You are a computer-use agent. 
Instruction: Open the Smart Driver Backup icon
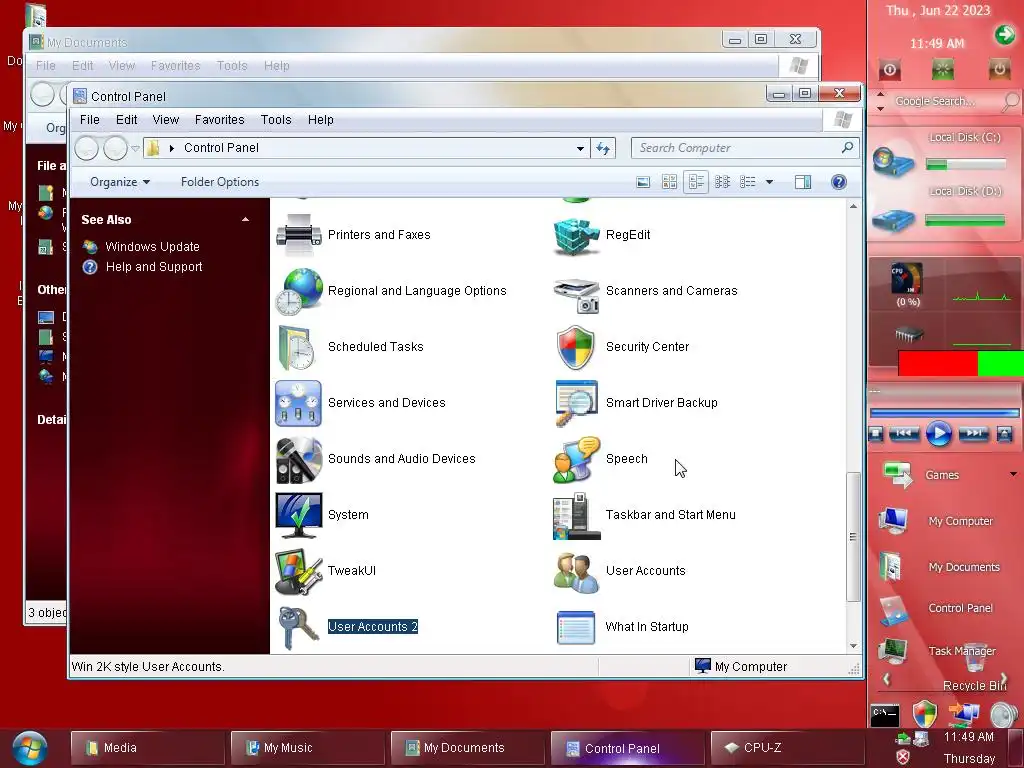pos(576,404)
